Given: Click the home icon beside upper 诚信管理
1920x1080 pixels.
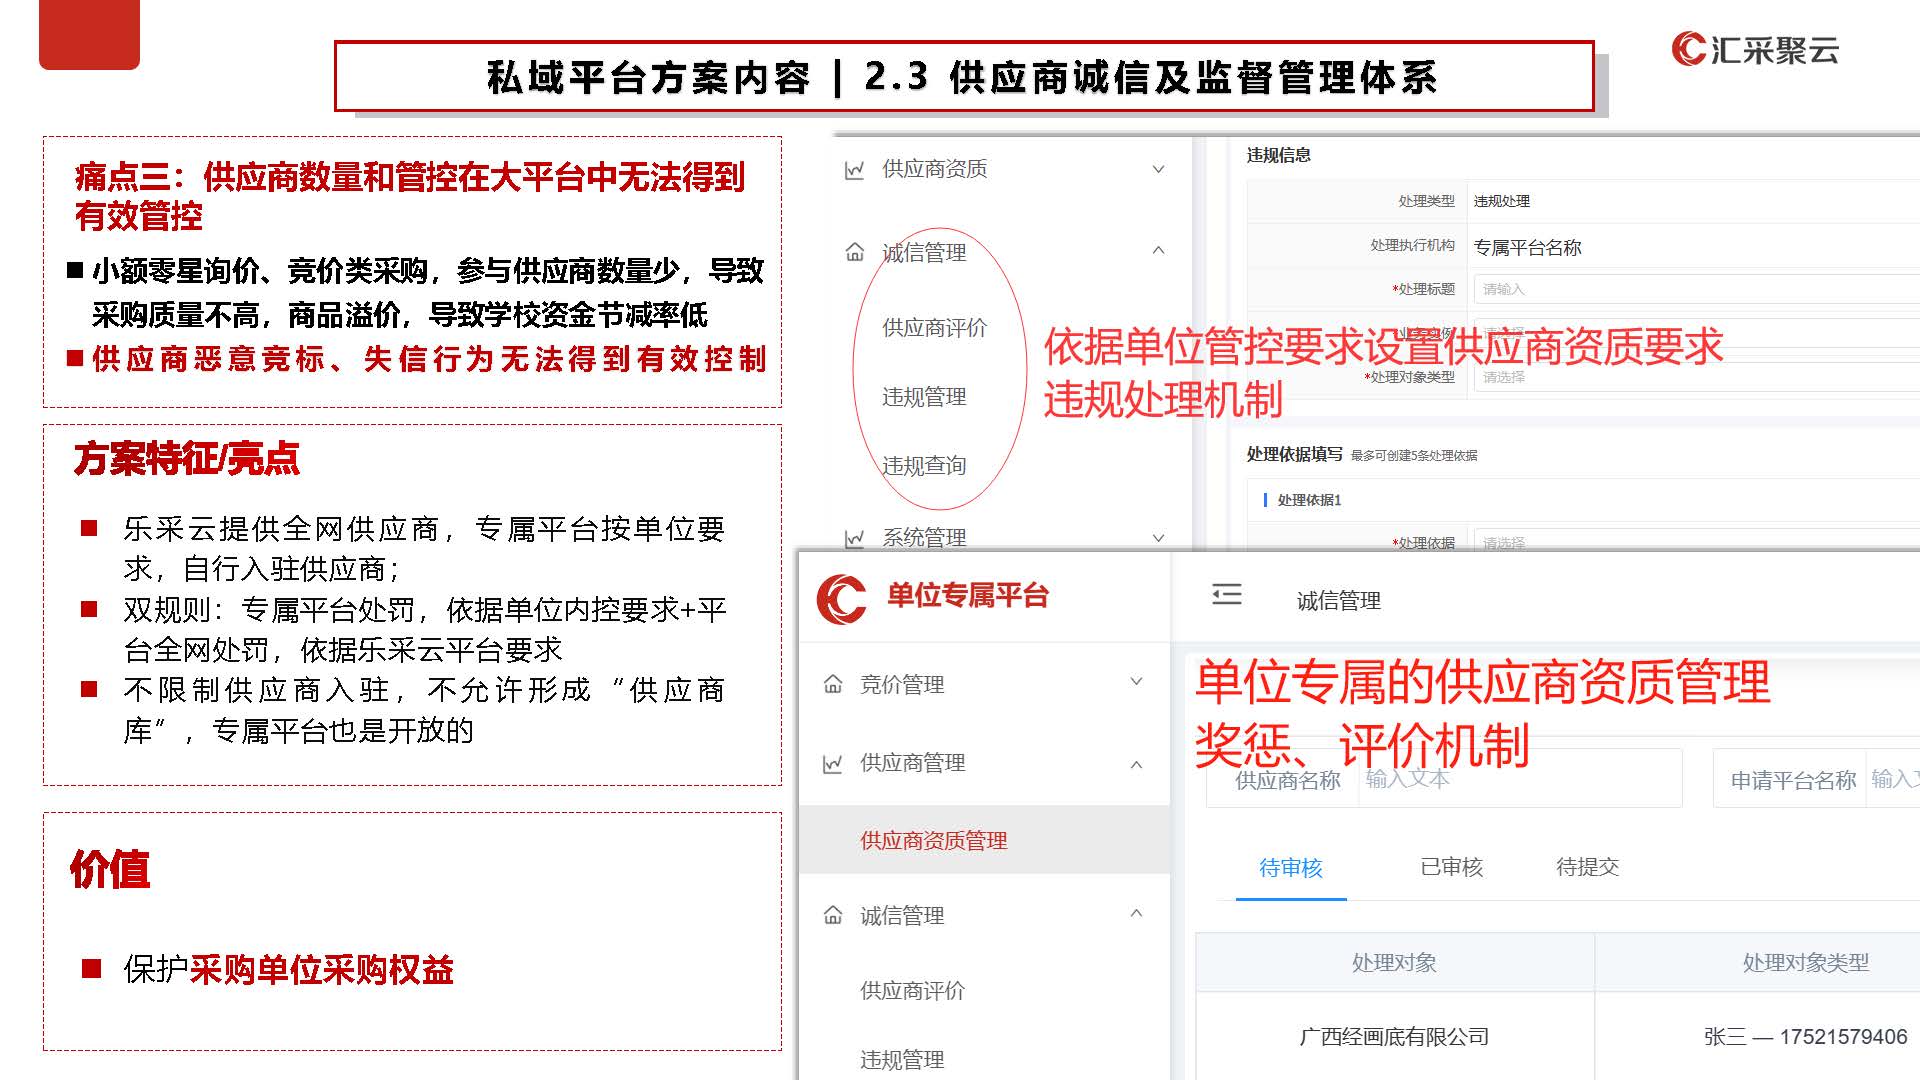Looking at the screenshot, I should click(854, 252).
